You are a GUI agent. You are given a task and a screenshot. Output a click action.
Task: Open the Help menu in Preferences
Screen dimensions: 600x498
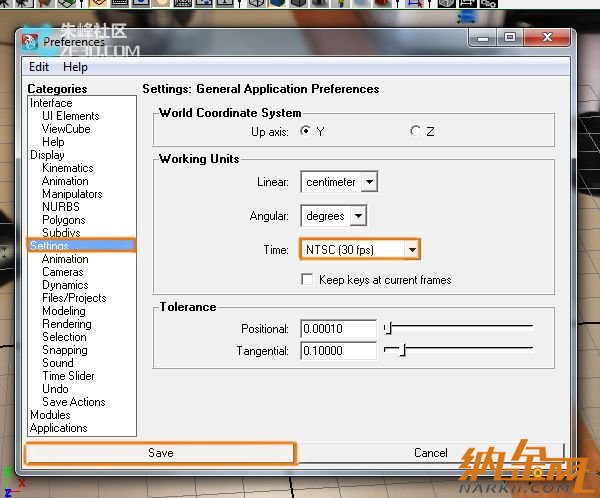[75, 67]
